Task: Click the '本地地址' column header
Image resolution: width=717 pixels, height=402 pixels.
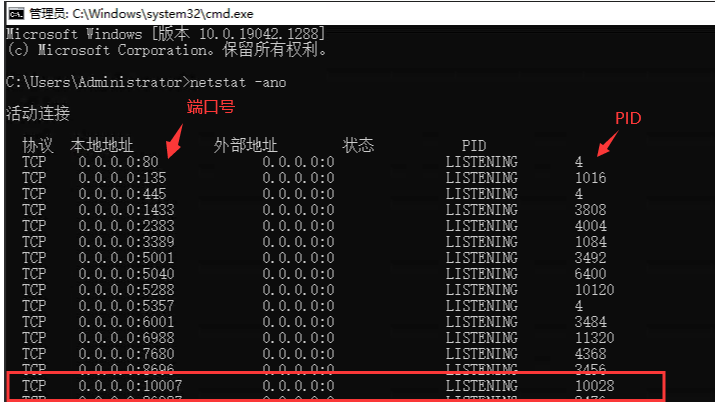Action: pyautogui.click(x=102, y=145)
